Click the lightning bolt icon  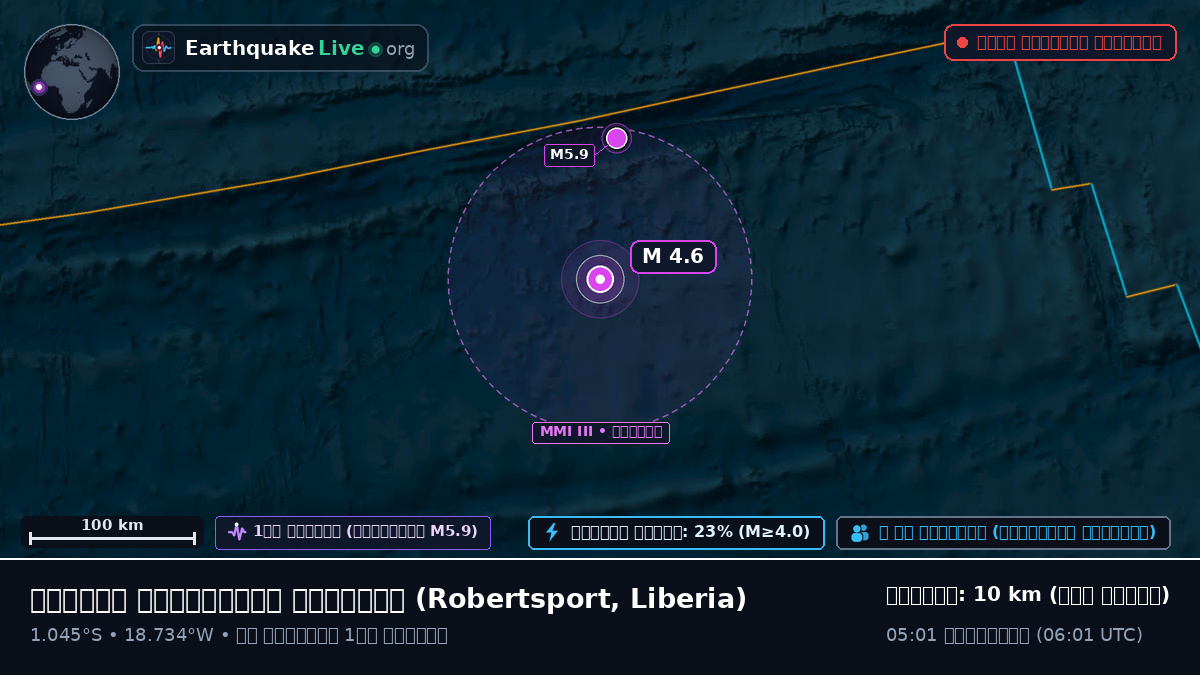[x=552, y=532]
